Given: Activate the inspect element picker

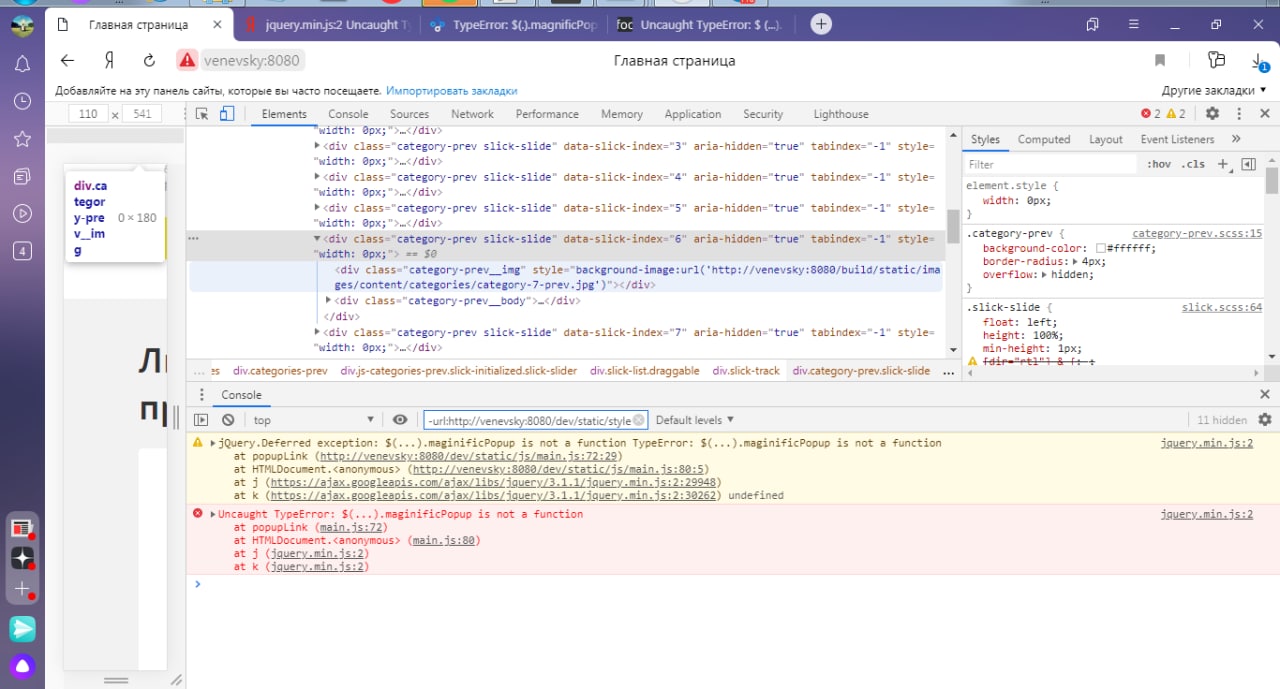Looking at the screenshot, I should 202,114.
